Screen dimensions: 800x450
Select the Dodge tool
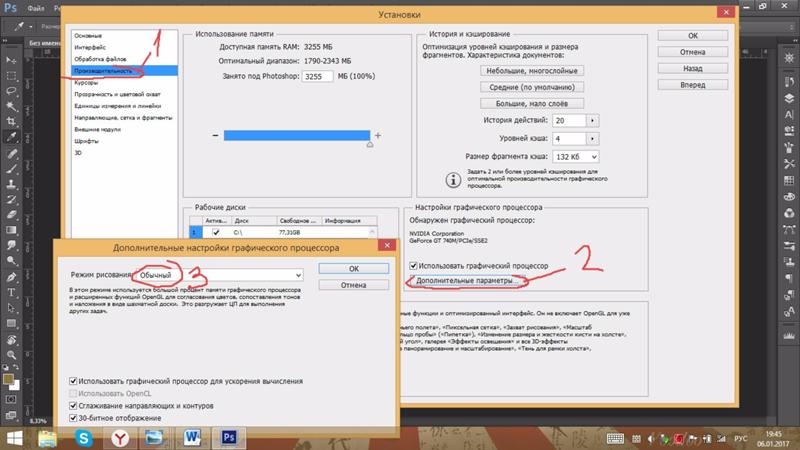(11, 261)
